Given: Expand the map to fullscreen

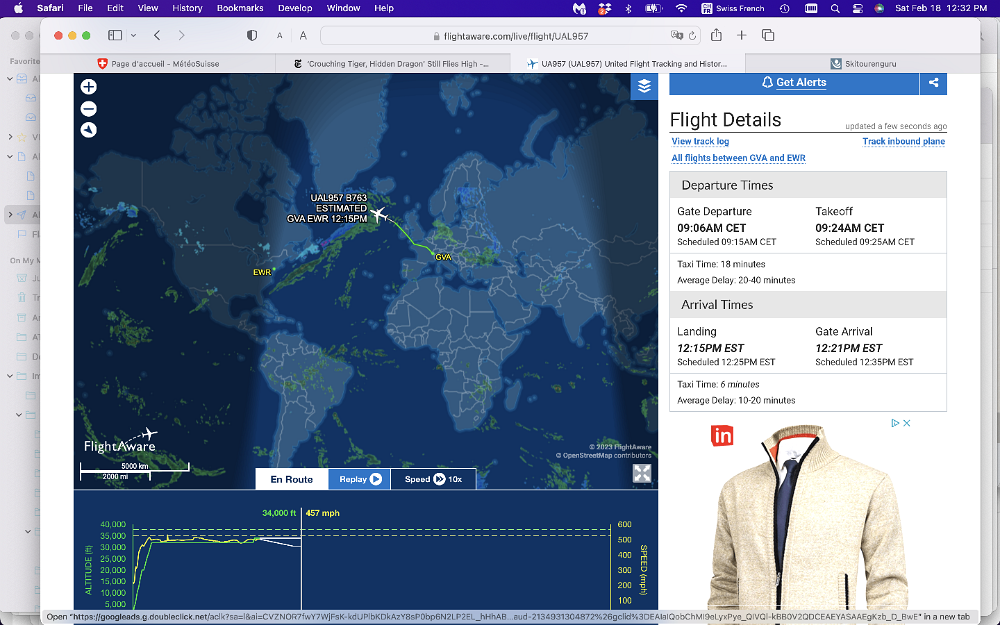Looking at the screenshot, I should pos(642,473).
